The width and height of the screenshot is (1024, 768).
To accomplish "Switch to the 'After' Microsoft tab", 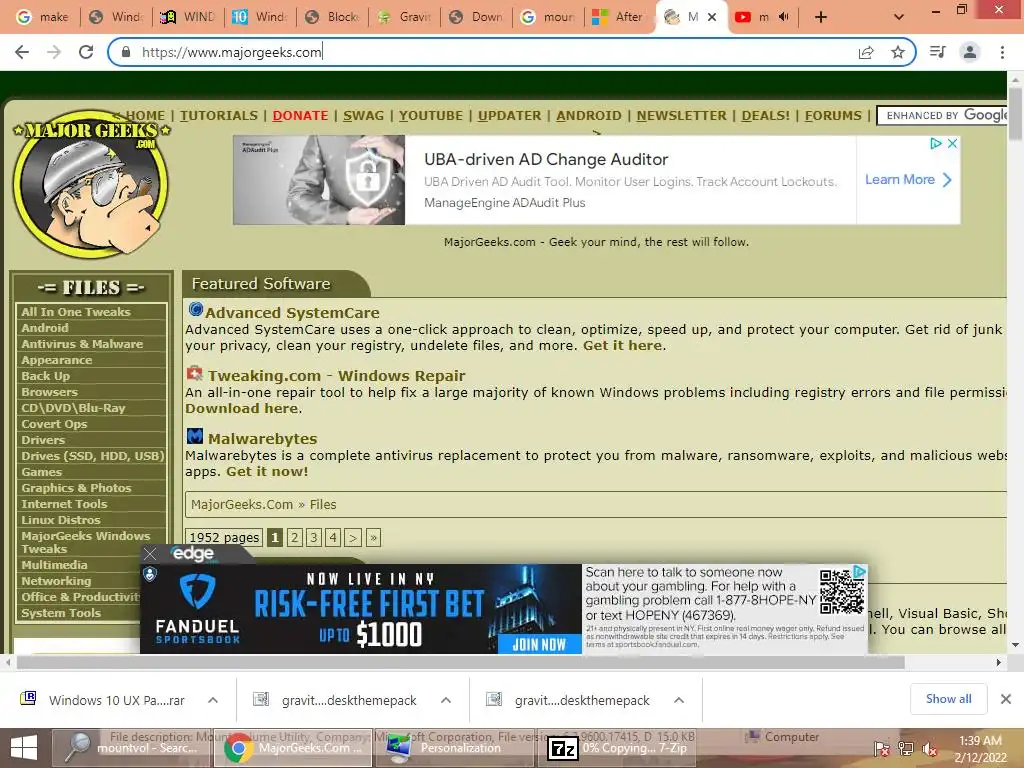I will pyautogui.click(x=617, y=17).
